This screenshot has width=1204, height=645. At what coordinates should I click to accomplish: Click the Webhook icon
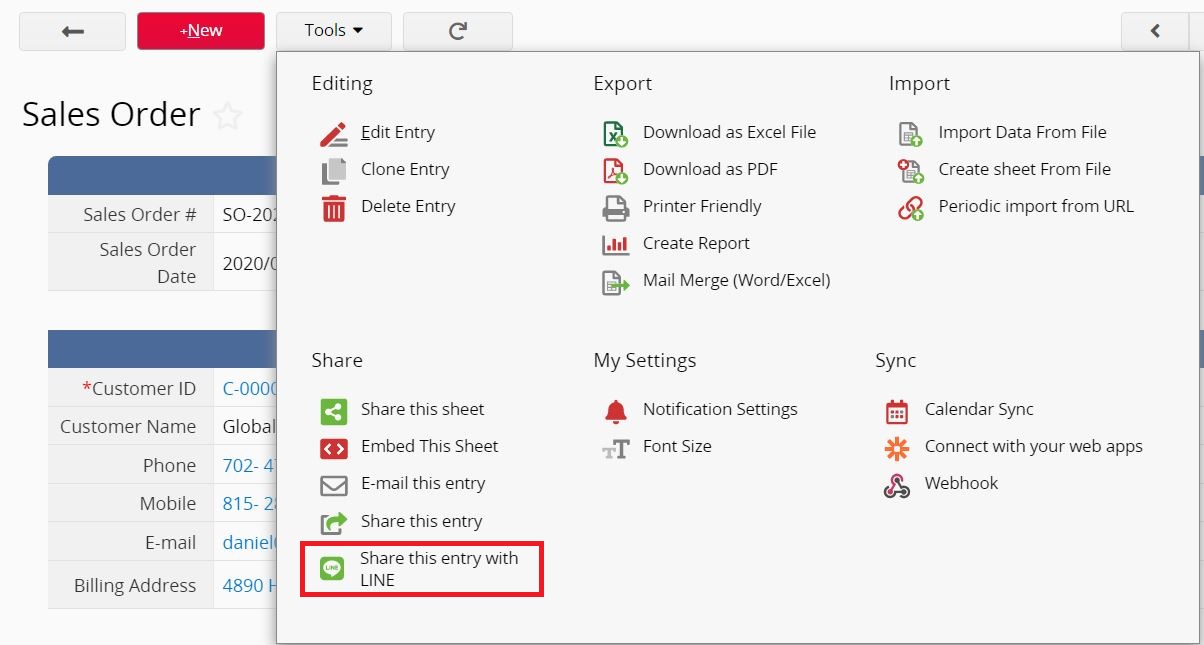click(897, 484)
